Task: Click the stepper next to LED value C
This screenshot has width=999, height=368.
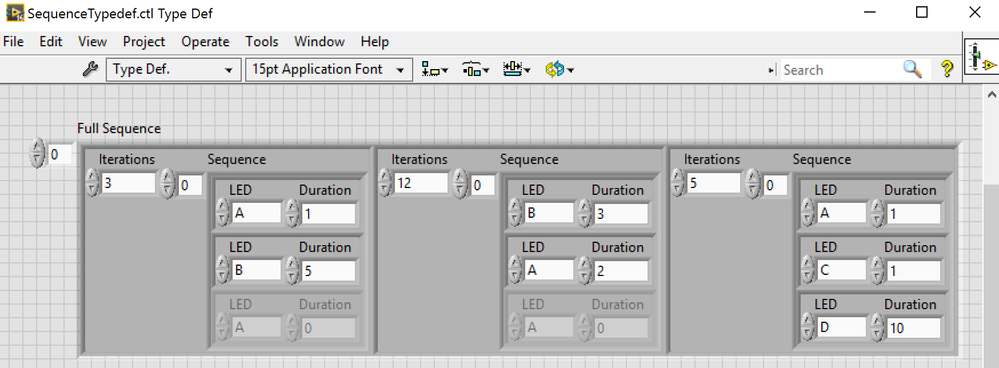Action: 808,269
